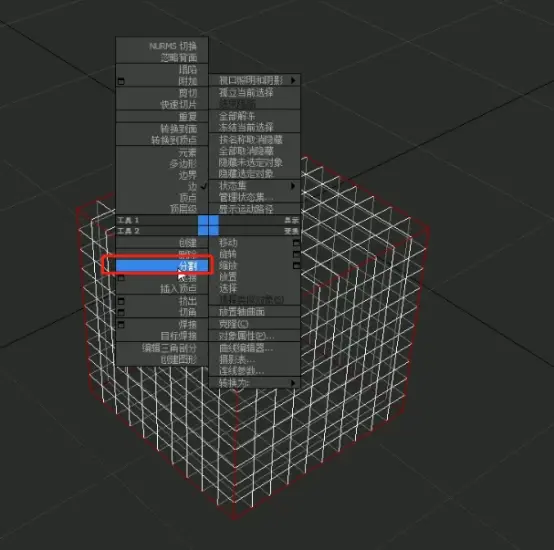Screen dimensions: 554x550
Task: Open settings box beside 挤出 (Extrude)
Action: pyautogui.click(x=121, y=301)
